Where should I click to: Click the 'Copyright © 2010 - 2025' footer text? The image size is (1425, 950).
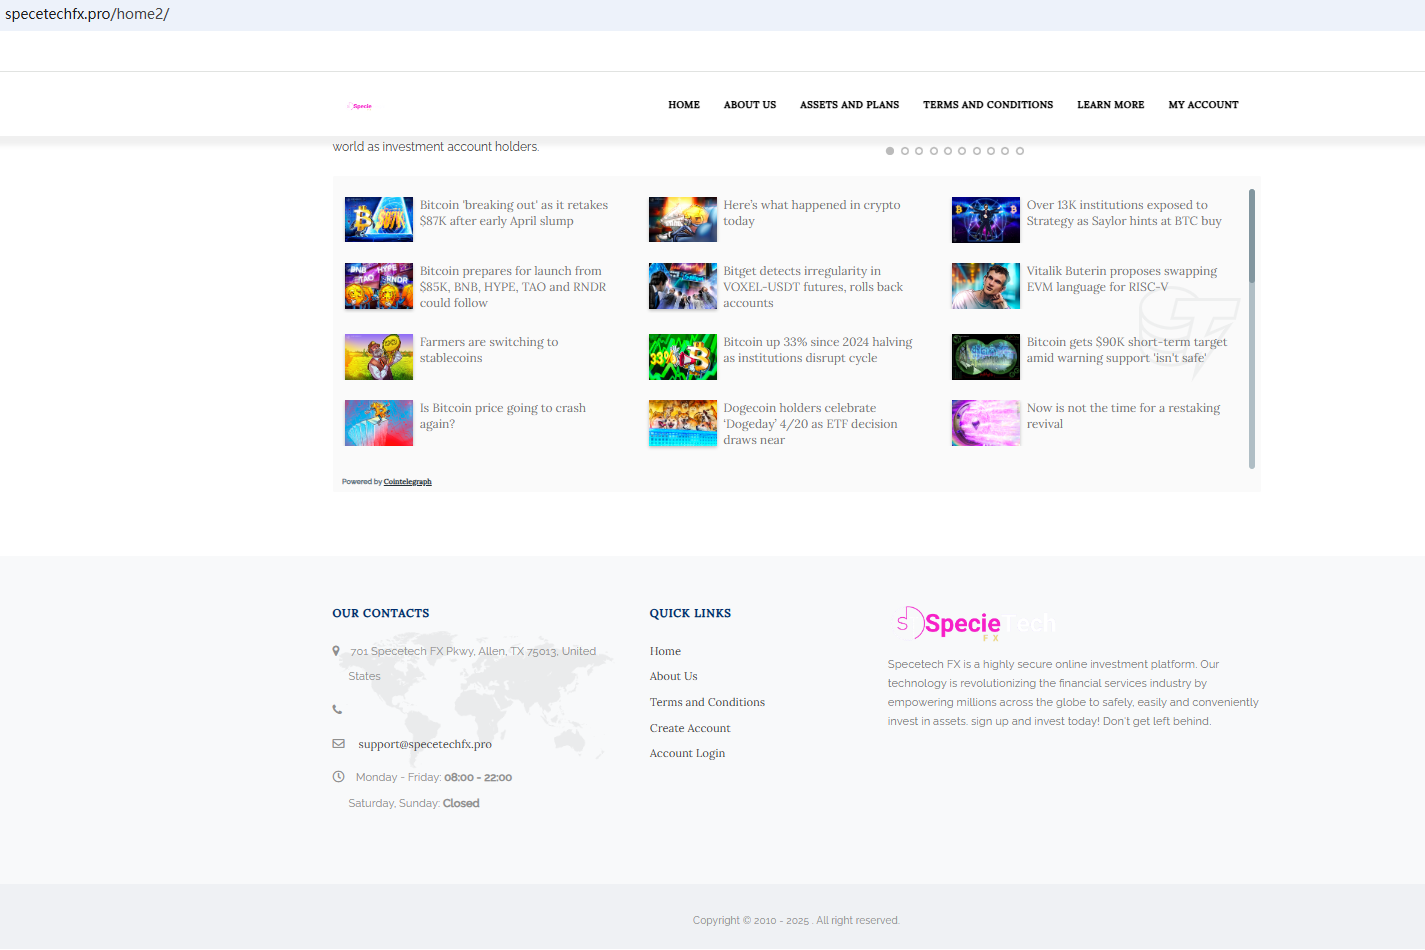tap(796, 921)
